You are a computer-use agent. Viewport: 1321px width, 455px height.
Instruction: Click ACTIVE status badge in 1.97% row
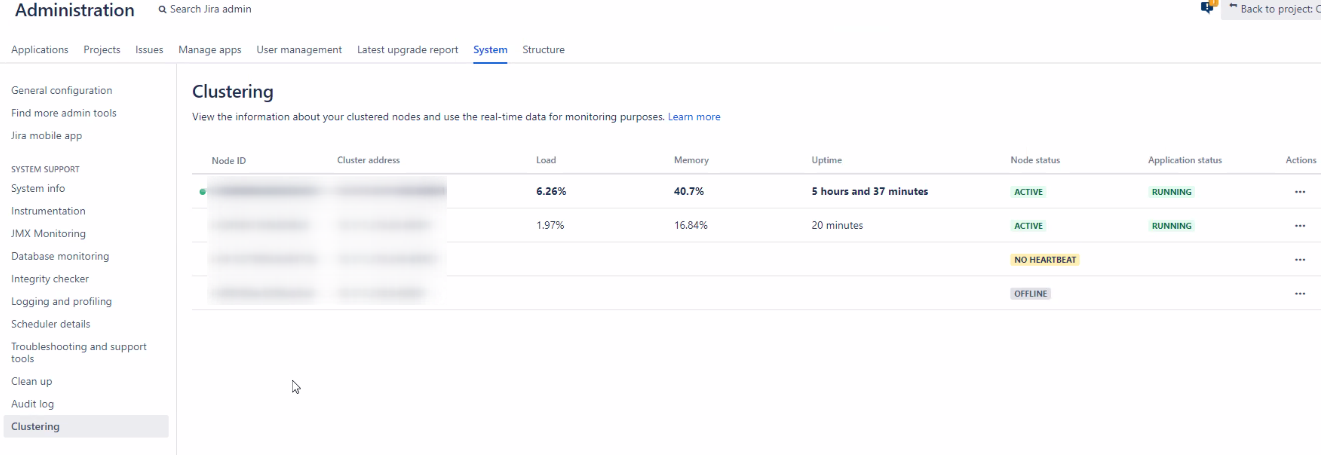[x=1028, y=226]
